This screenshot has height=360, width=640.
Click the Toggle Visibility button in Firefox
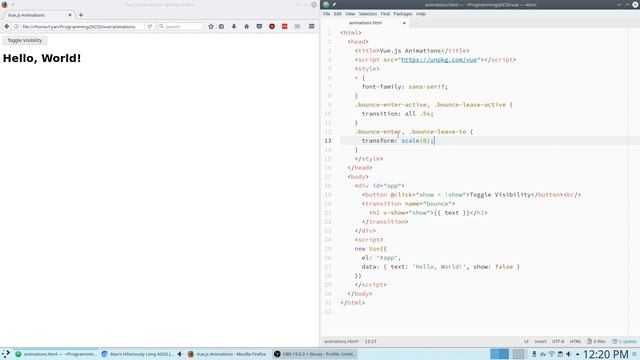[x=24, y=40]
